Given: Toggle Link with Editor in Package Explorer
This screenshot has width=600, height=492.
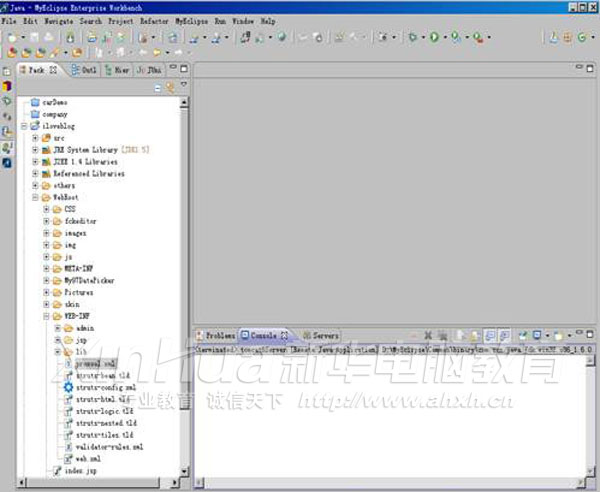Looking at the screenshot, I should point(170,87).
